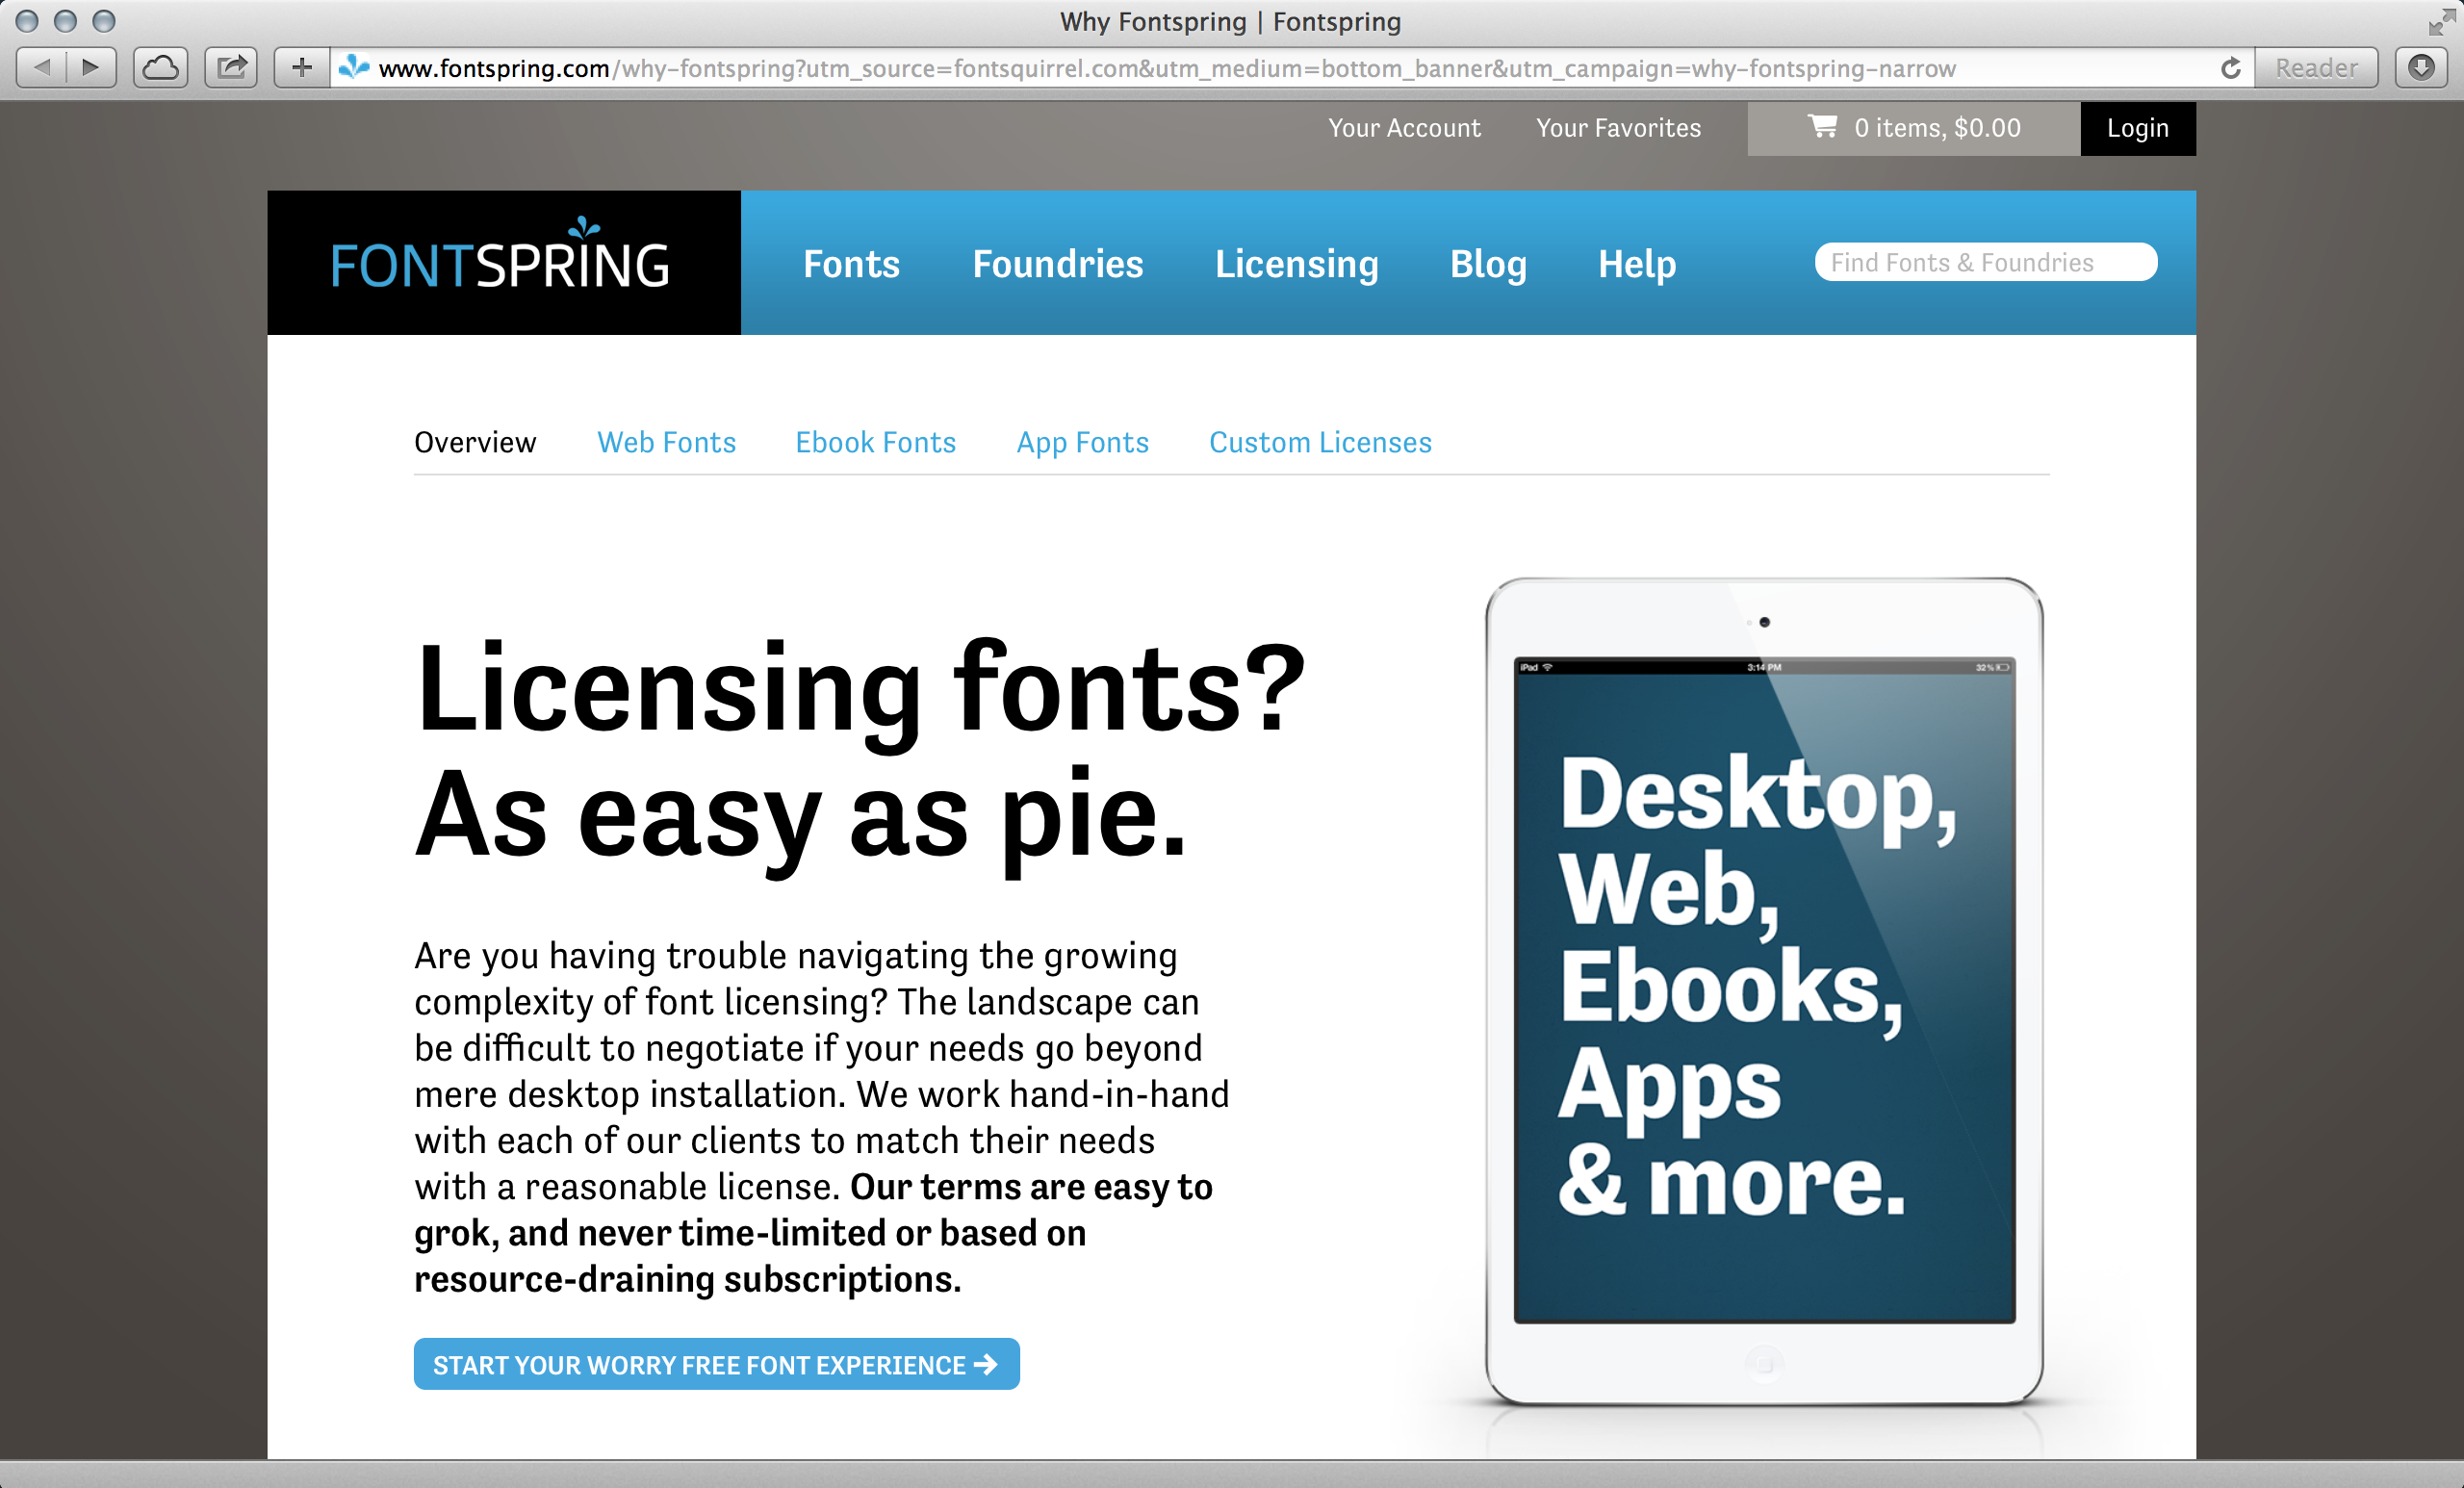Screen dimensions: 2464x1488
Task: Select the Licensing nav item
Action: click(1296, 264)
